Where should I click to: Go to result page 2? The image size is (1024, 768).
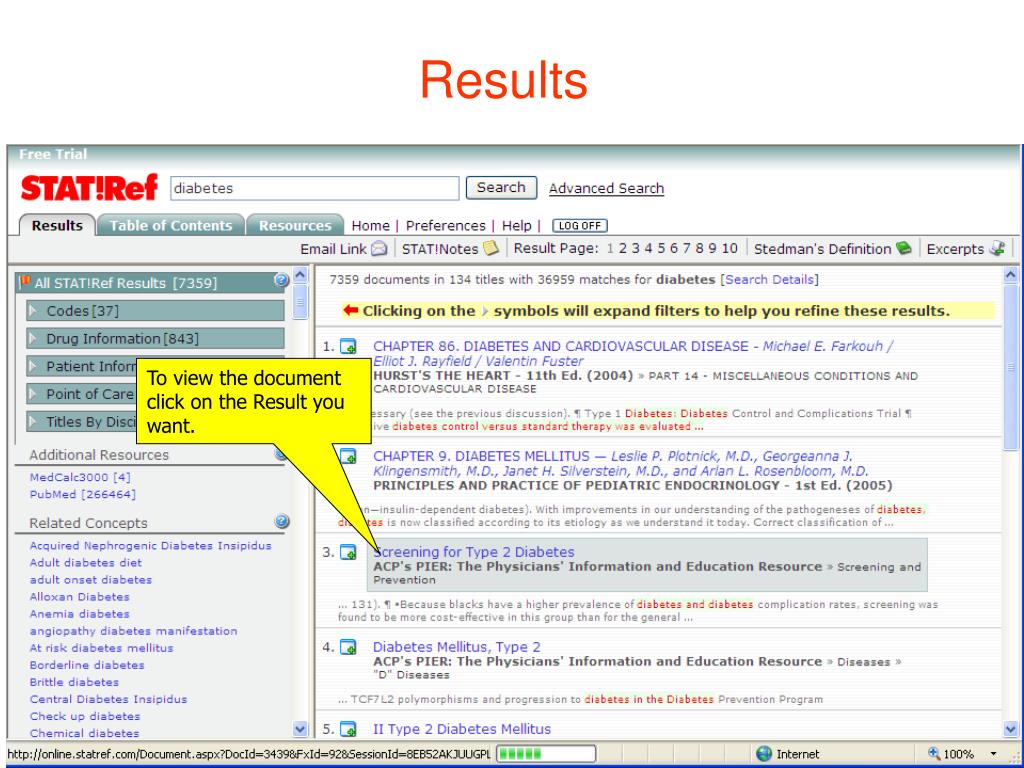(623, 249)
